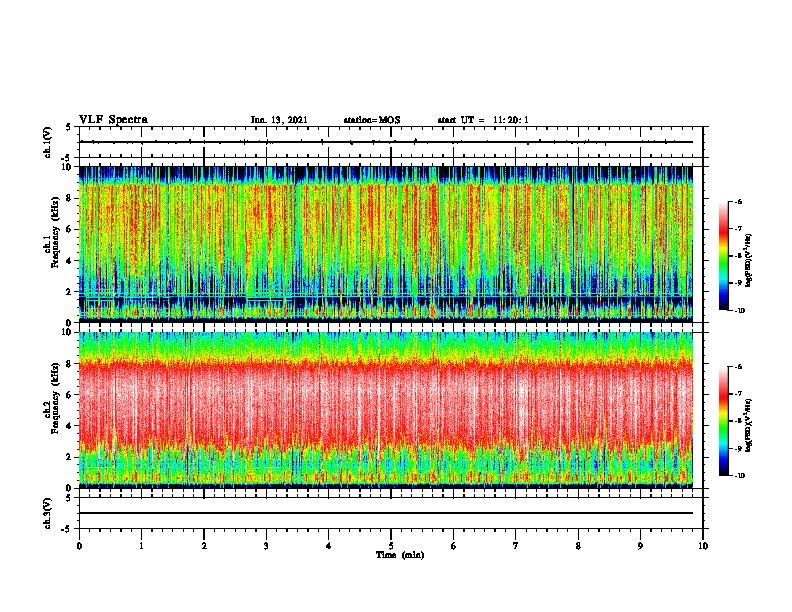Click the "4" kHz tick on ch.1 frequency axis
The height and width of the screenshot is (612, 792).
tap(69, 261)
